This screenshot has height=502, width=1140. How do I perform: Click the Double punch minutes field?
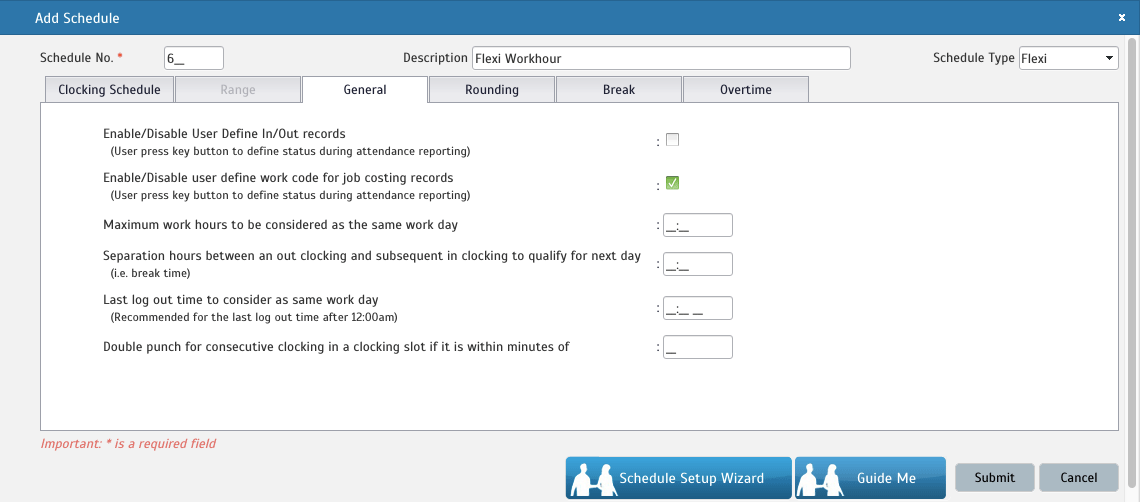tap(697, 347)
